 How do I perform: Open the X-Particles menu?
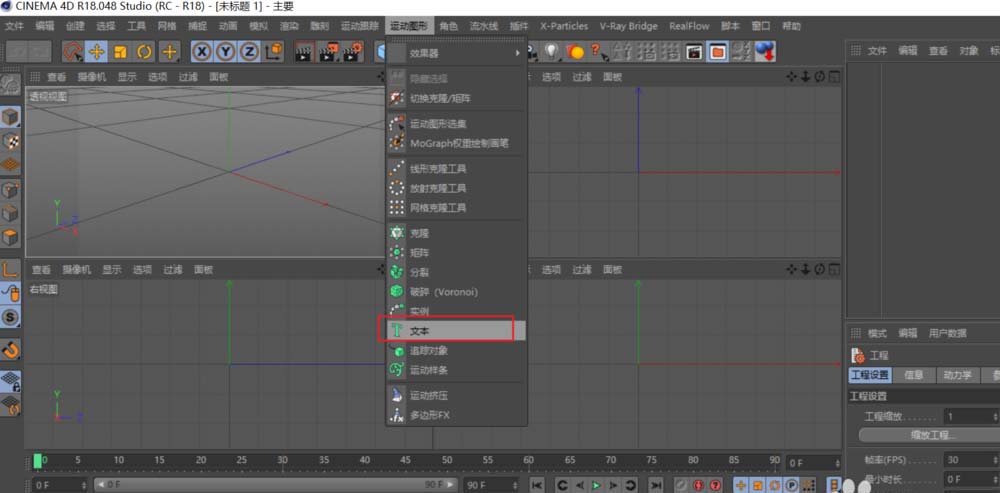tap(564, 26)
